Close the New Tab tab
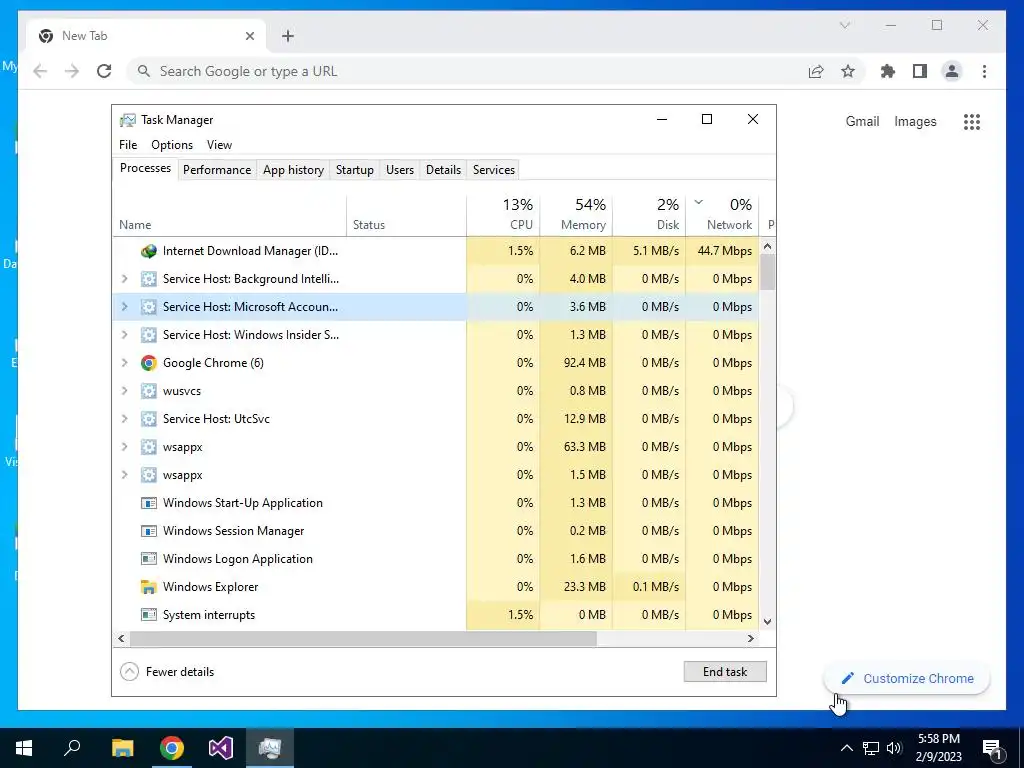The image size is (1024, 768). [x=249, y=36]
